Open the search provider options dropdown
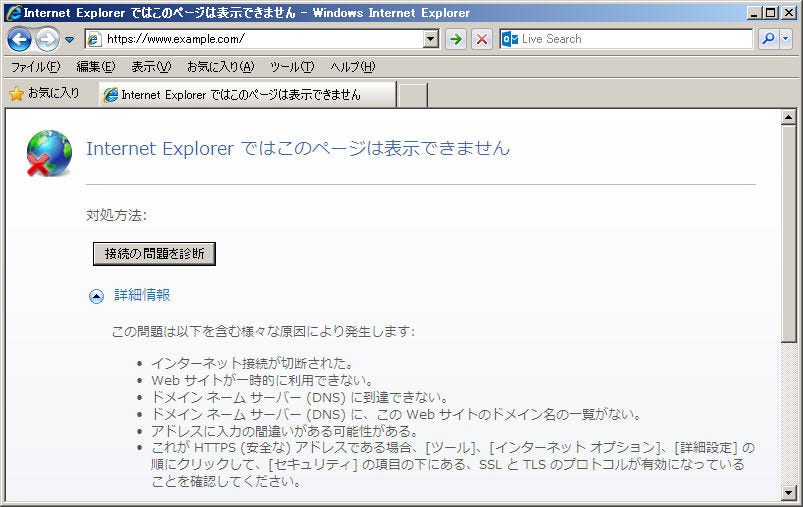 [786, 39]
